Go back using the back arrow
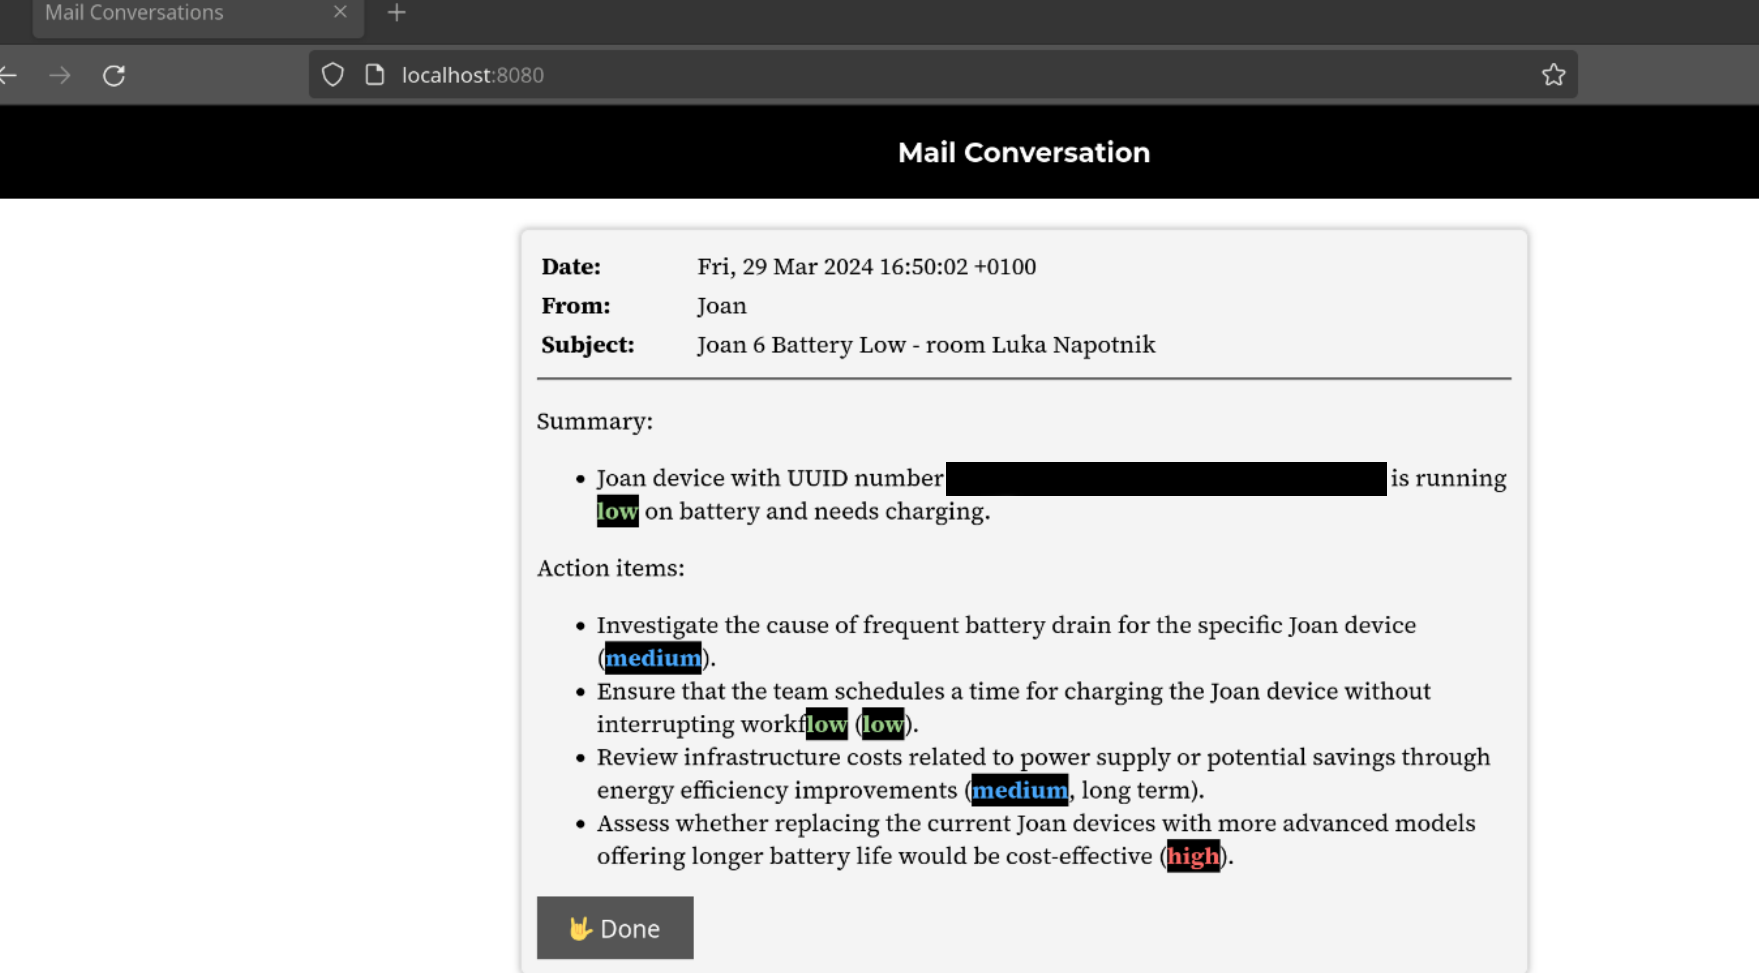The height and width of the screenshot is (973, 1759). pyautogui.click(x=8, y=75)
